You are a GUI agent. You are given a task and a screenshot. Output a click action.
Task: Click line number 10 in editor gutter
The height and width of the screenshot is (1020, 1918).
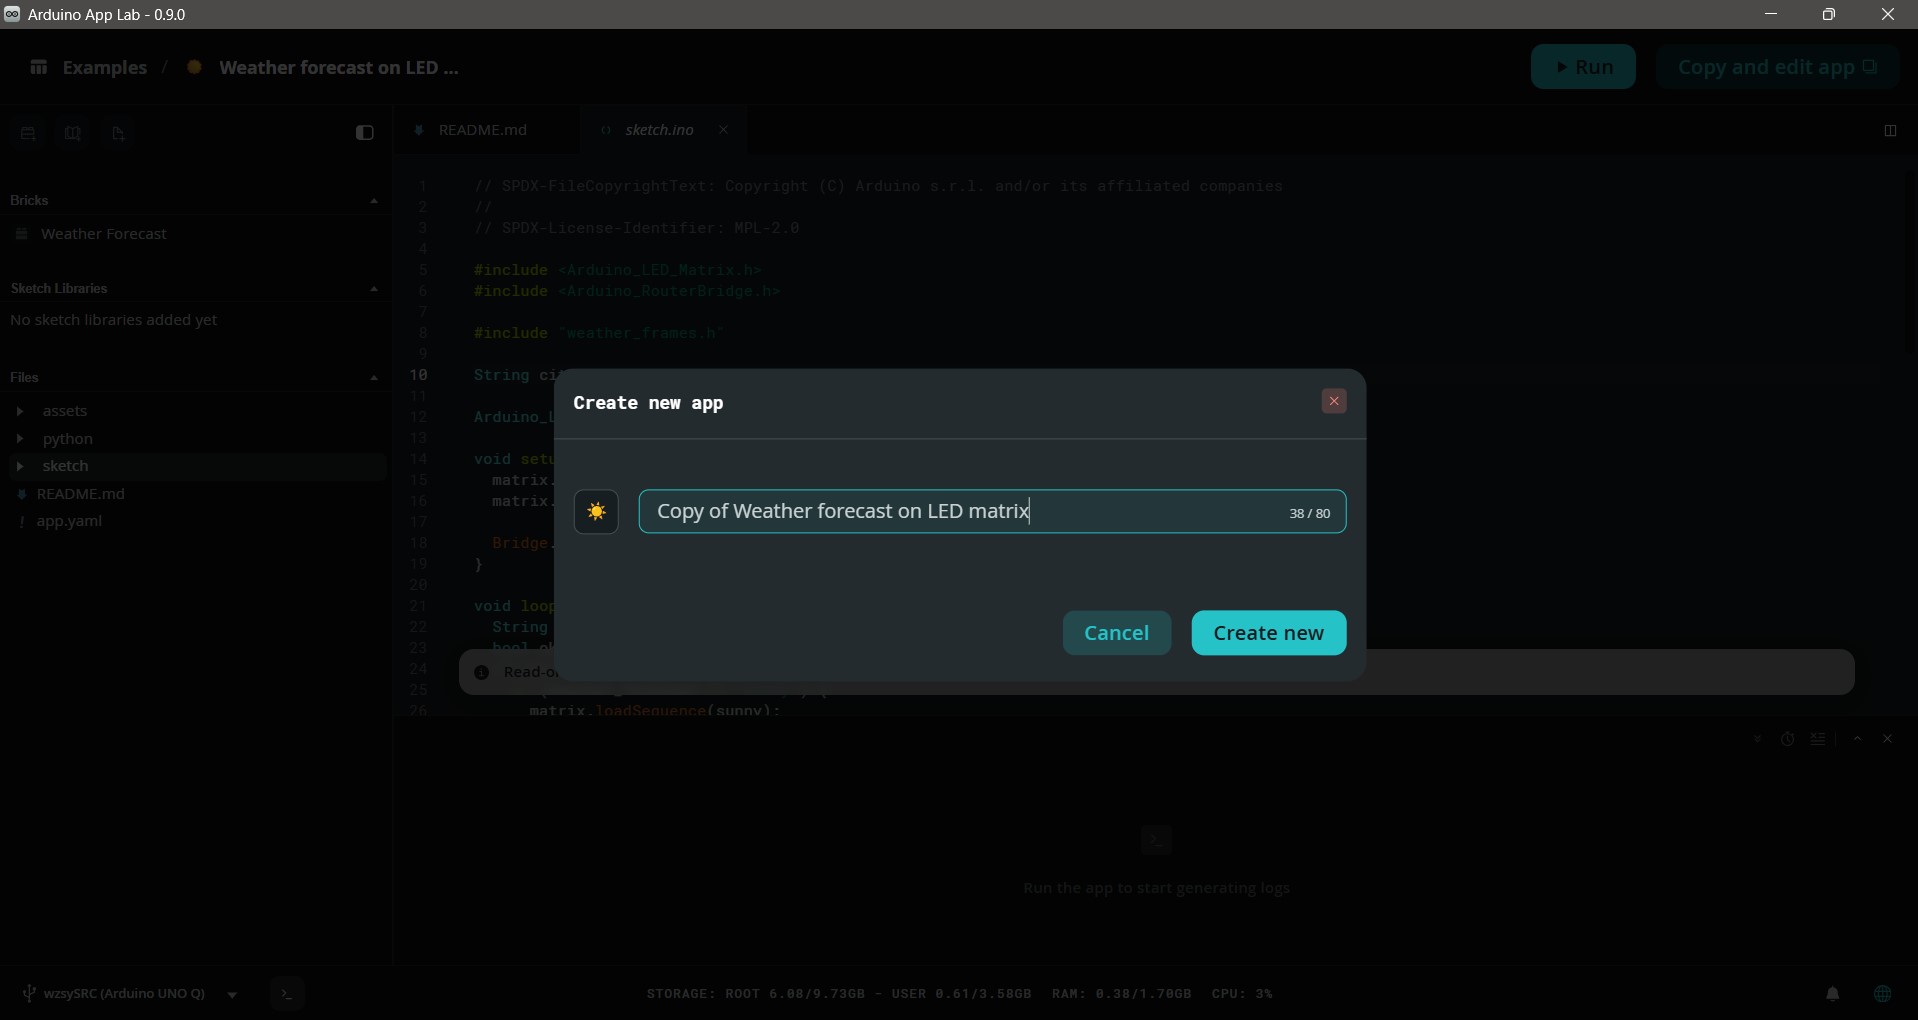[419, 375]
